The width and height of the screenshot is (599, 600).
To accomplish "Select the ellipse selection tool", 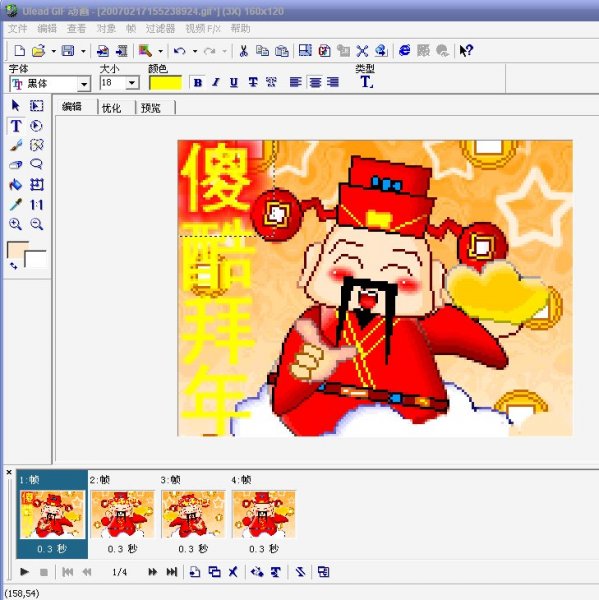I will click(36, 126).
